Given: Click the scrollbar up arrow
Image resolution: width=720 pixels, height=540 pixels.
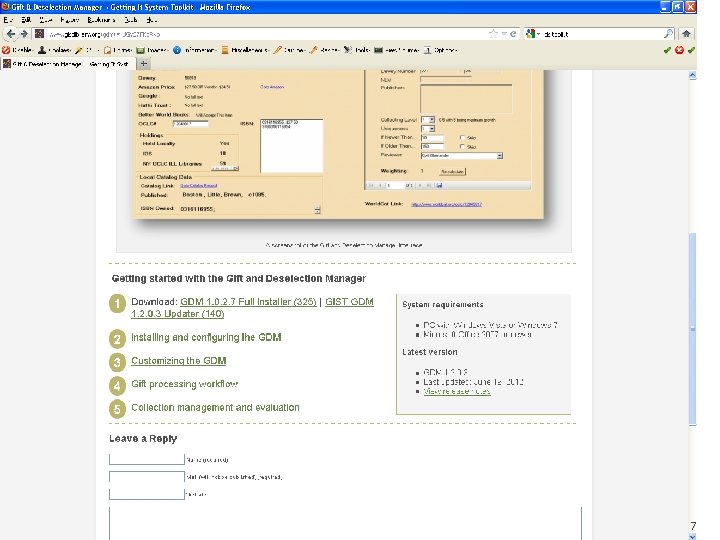Looking at the screenshot, I should tap(692, 75).
